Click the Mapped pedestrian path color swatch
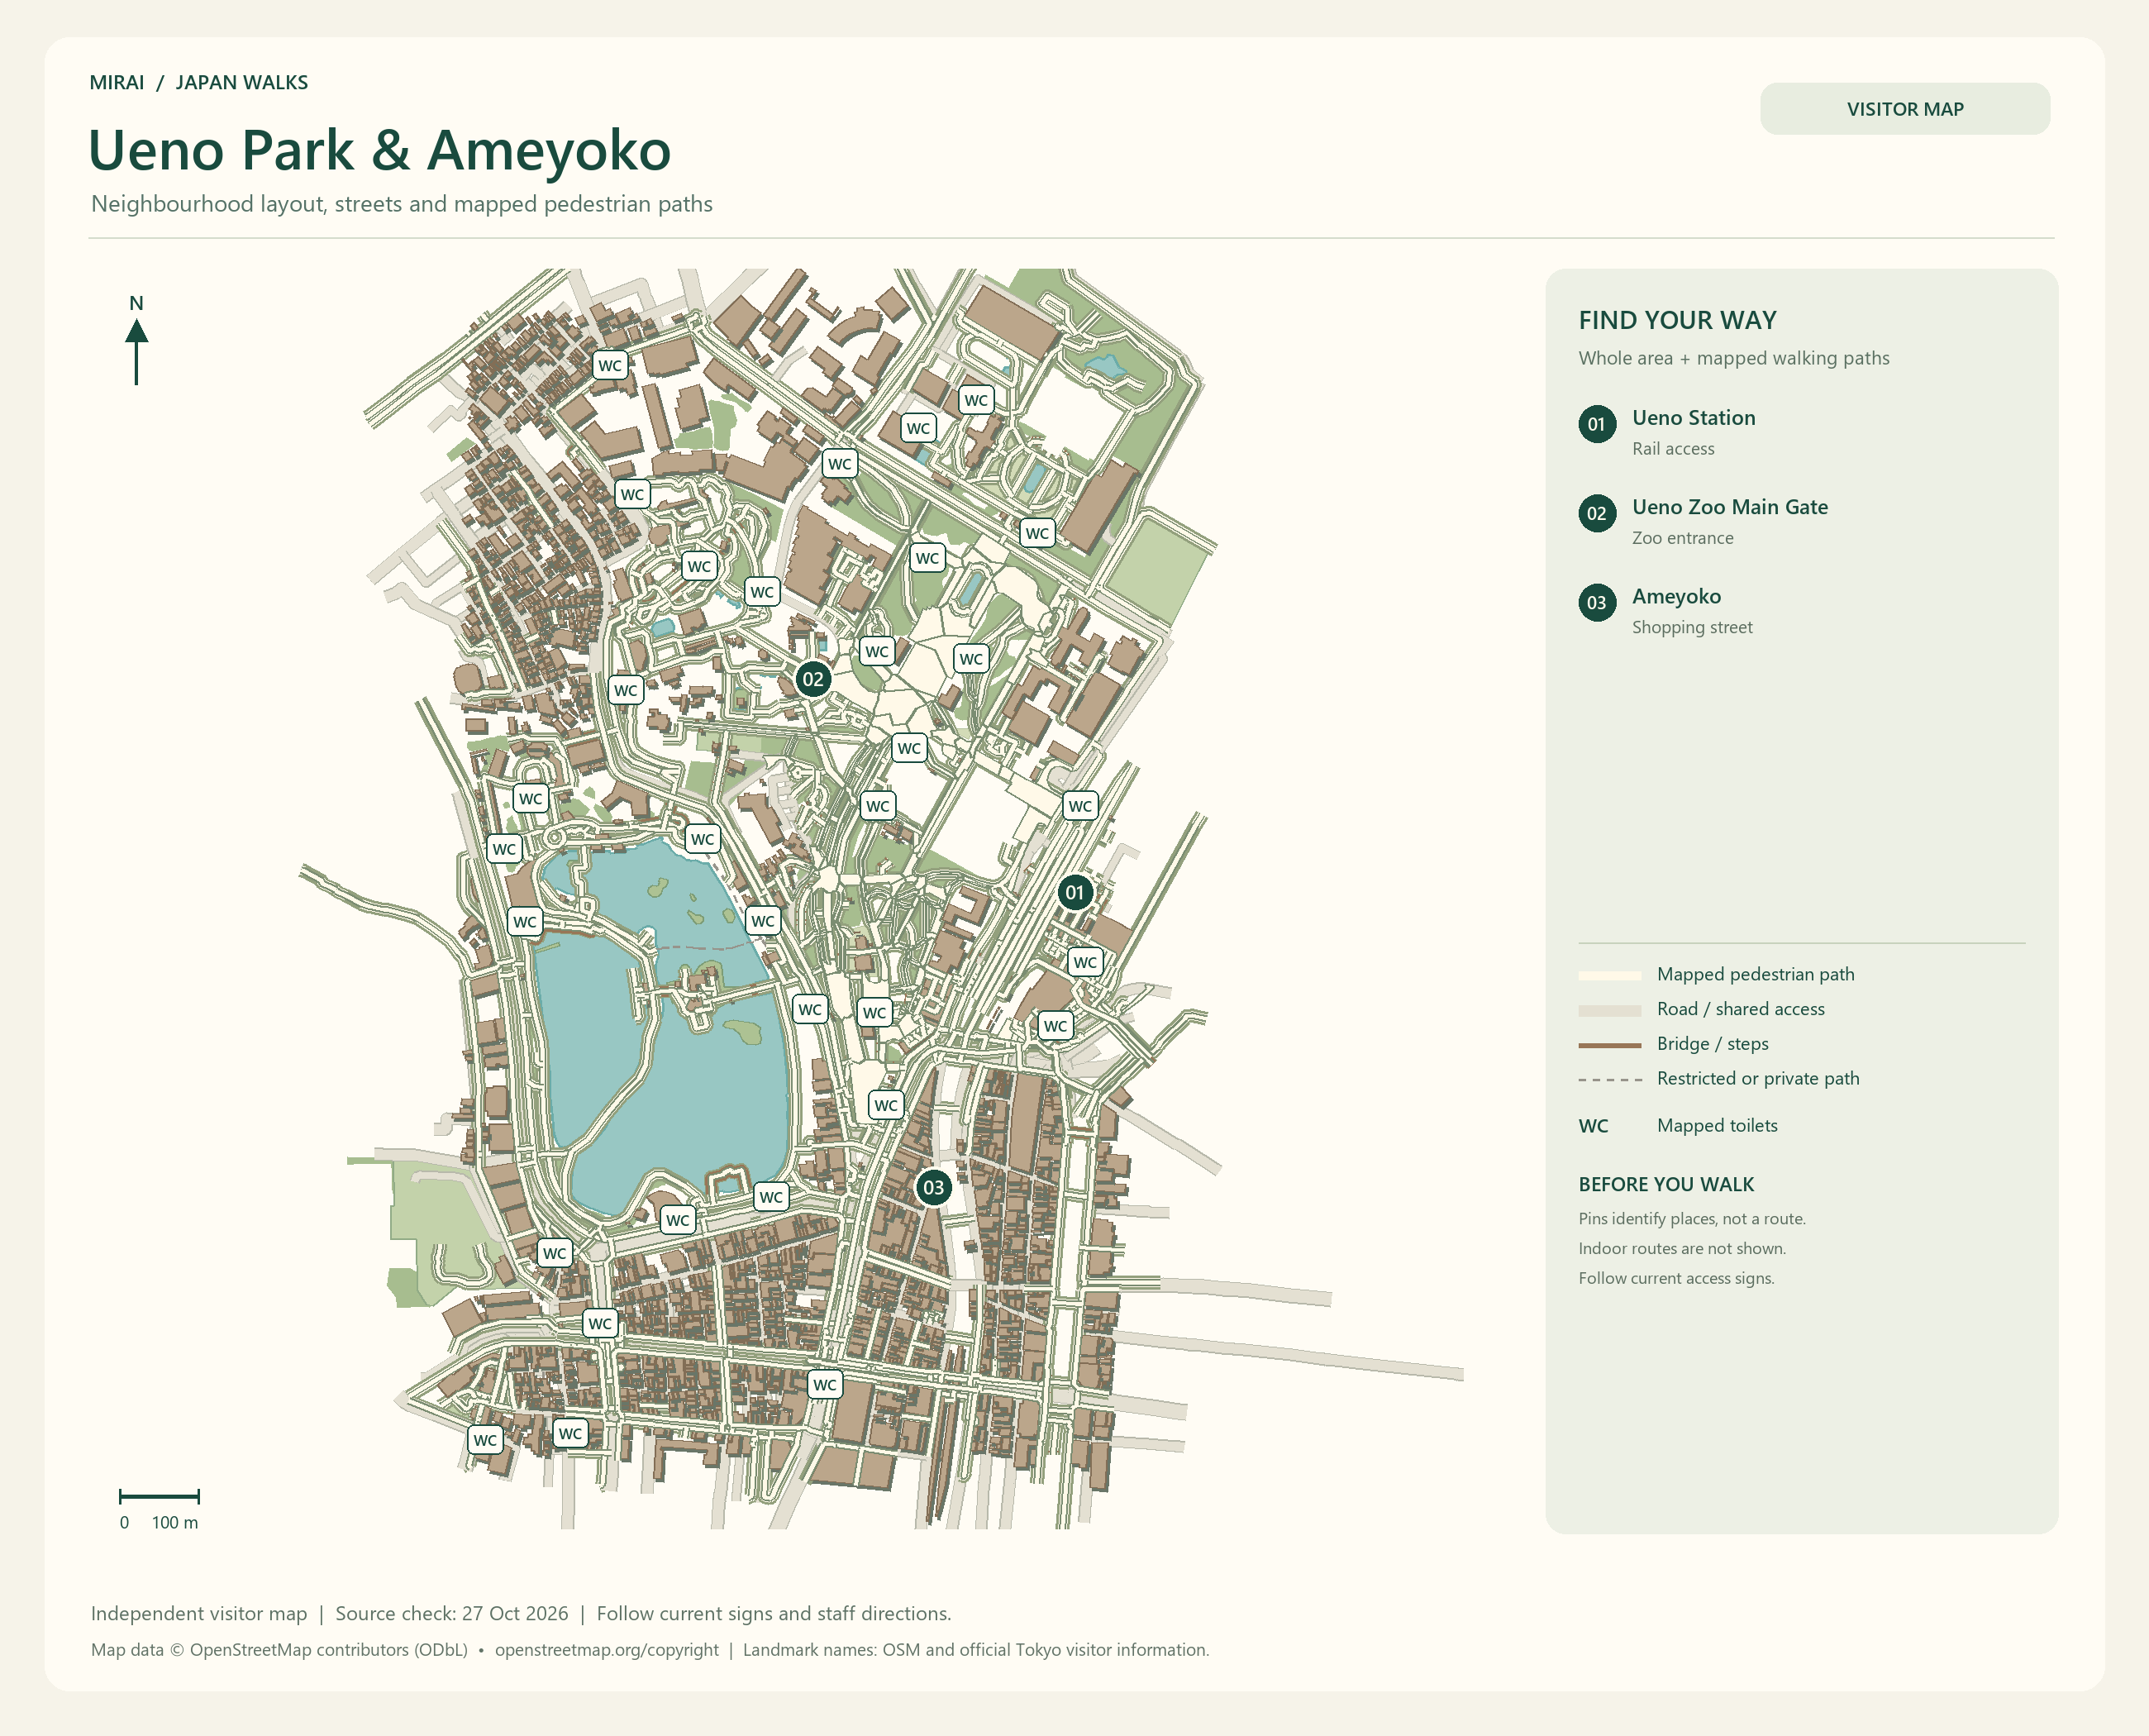The image size is (2149, 1736). tap(1609, 975)
